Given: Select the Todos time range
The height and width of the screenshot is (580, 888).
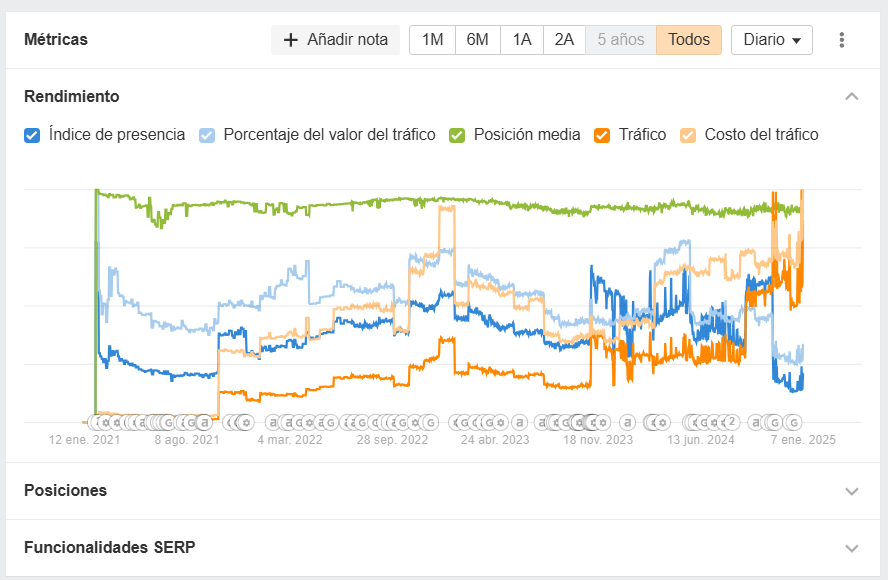Looking at the screenshot, I should 689,40.
